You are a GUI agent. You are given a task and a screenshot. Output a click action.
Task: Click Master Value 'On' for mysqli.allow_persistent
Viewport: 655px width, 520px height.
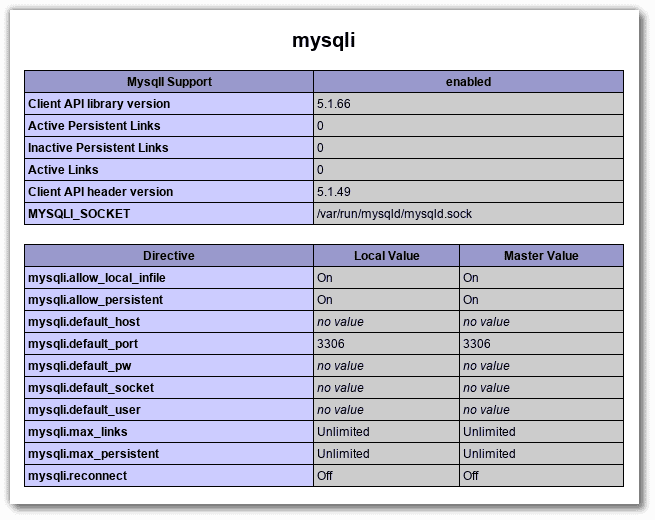coord(470,300)
